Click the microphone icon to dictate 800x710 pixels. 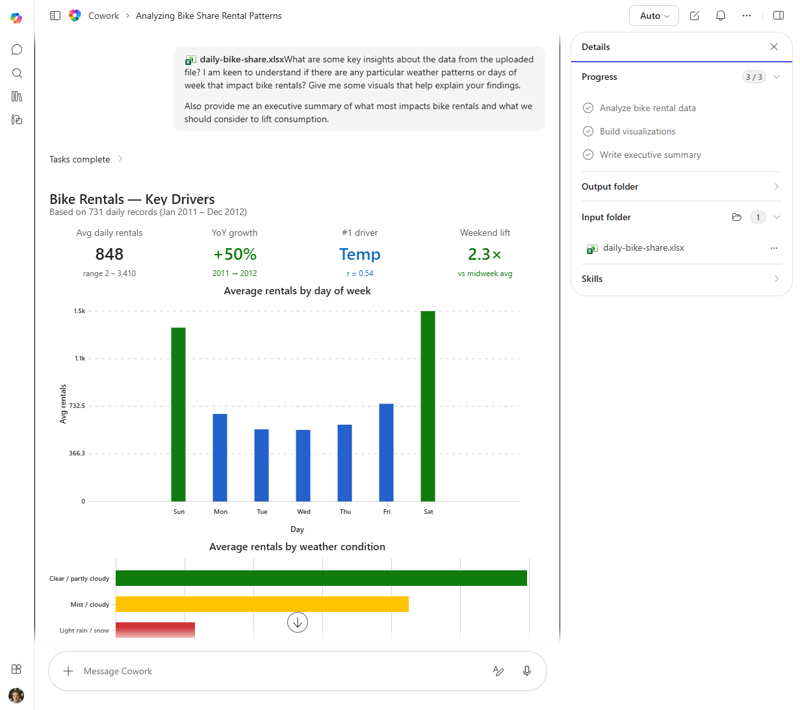tap(527, 671)
